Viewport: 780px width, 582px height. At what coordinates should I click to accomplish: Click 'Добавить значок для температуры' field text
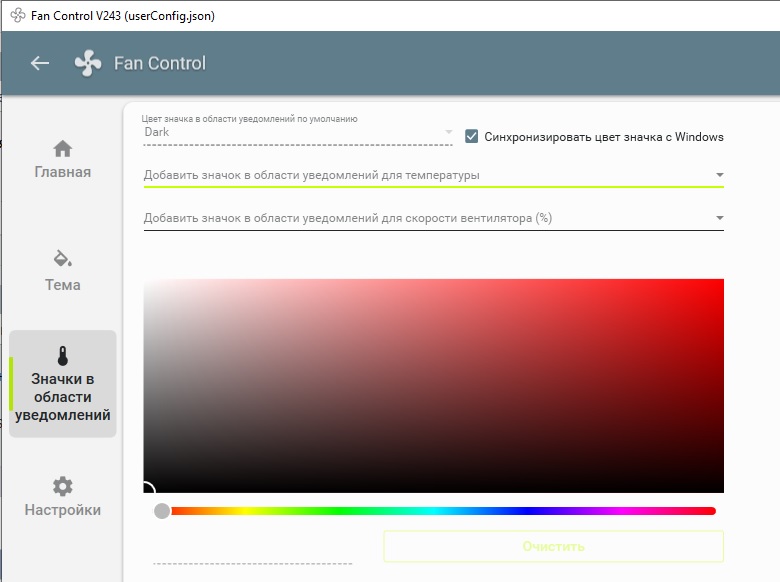[x=311, y=175]
